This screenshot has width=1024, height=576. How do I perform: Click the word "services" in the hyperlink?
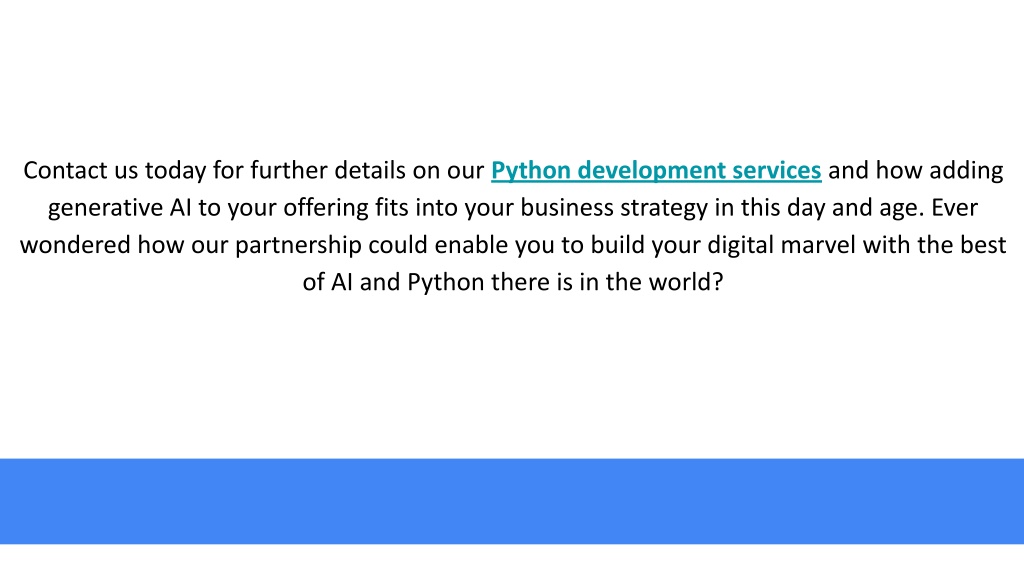(776, 170)
